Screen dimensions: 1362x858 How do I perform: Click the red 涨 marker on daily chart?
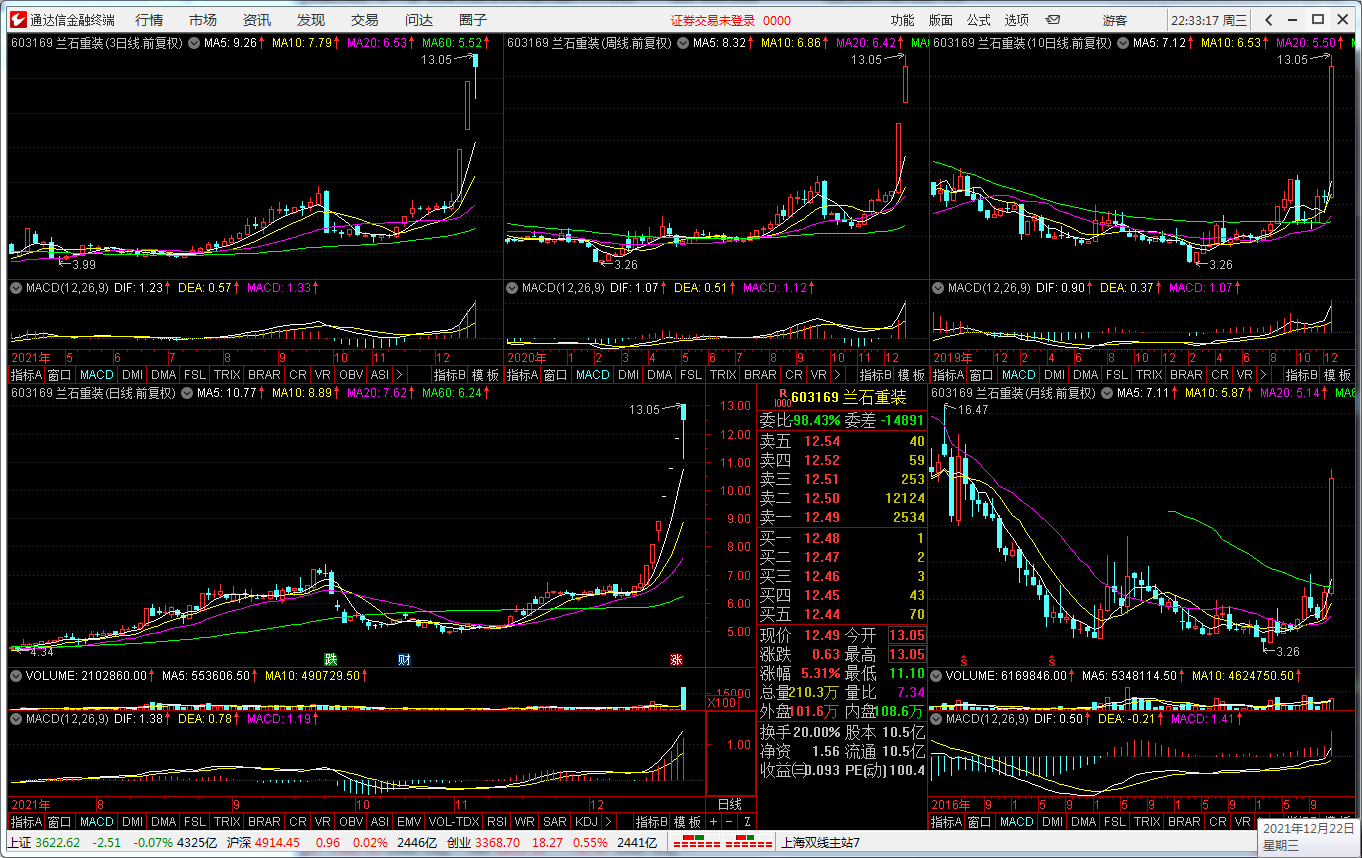click(x=676, y=660)
